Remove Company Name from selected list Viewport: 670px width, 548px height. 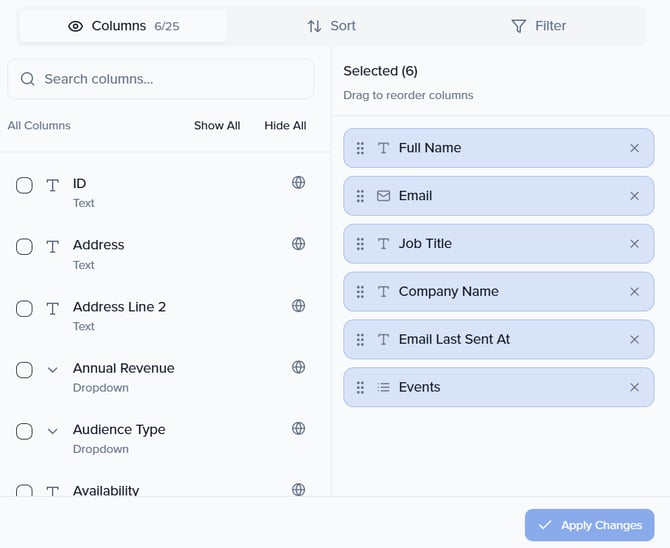[634, 292]
